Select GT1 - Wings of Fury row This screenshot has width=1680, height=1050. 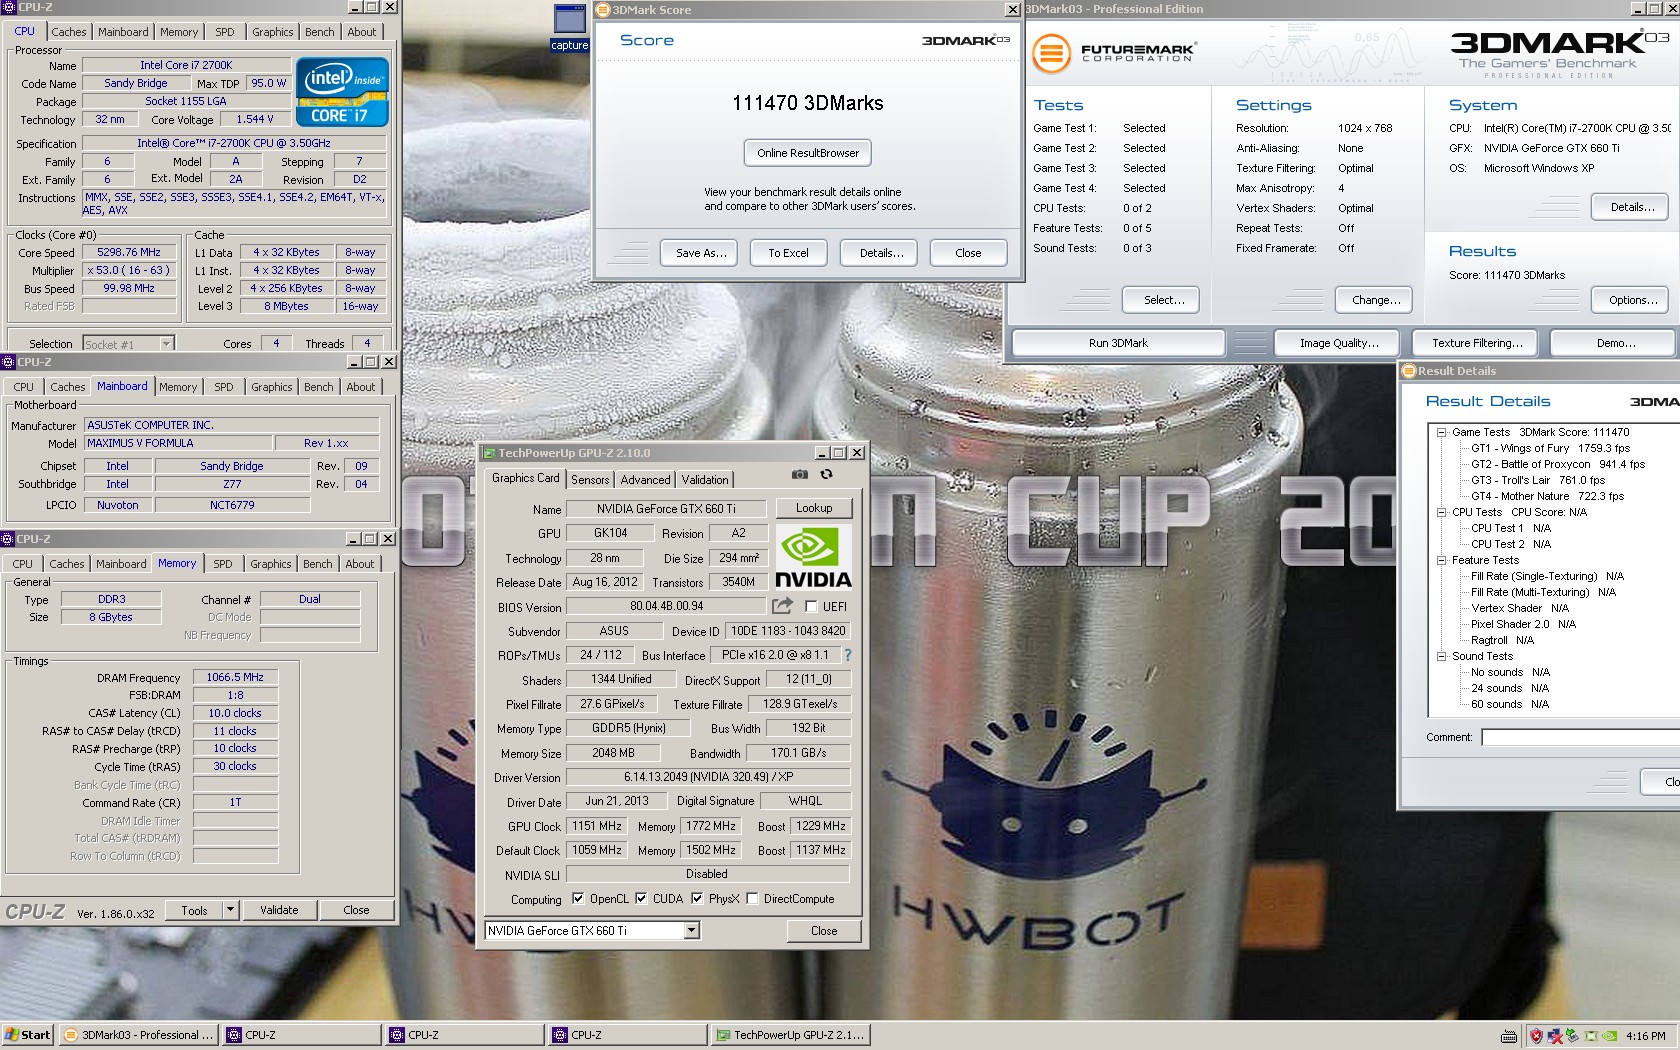(x=1550, y=448)
